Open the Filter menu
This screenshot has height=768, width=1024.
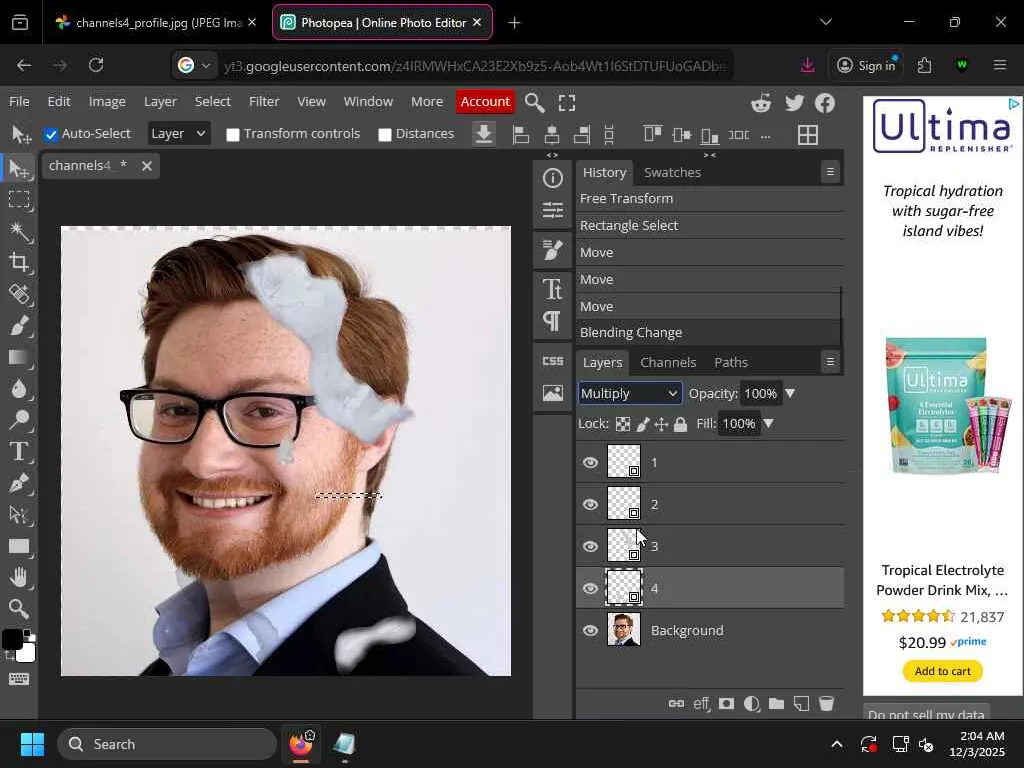tap(264, 101)
